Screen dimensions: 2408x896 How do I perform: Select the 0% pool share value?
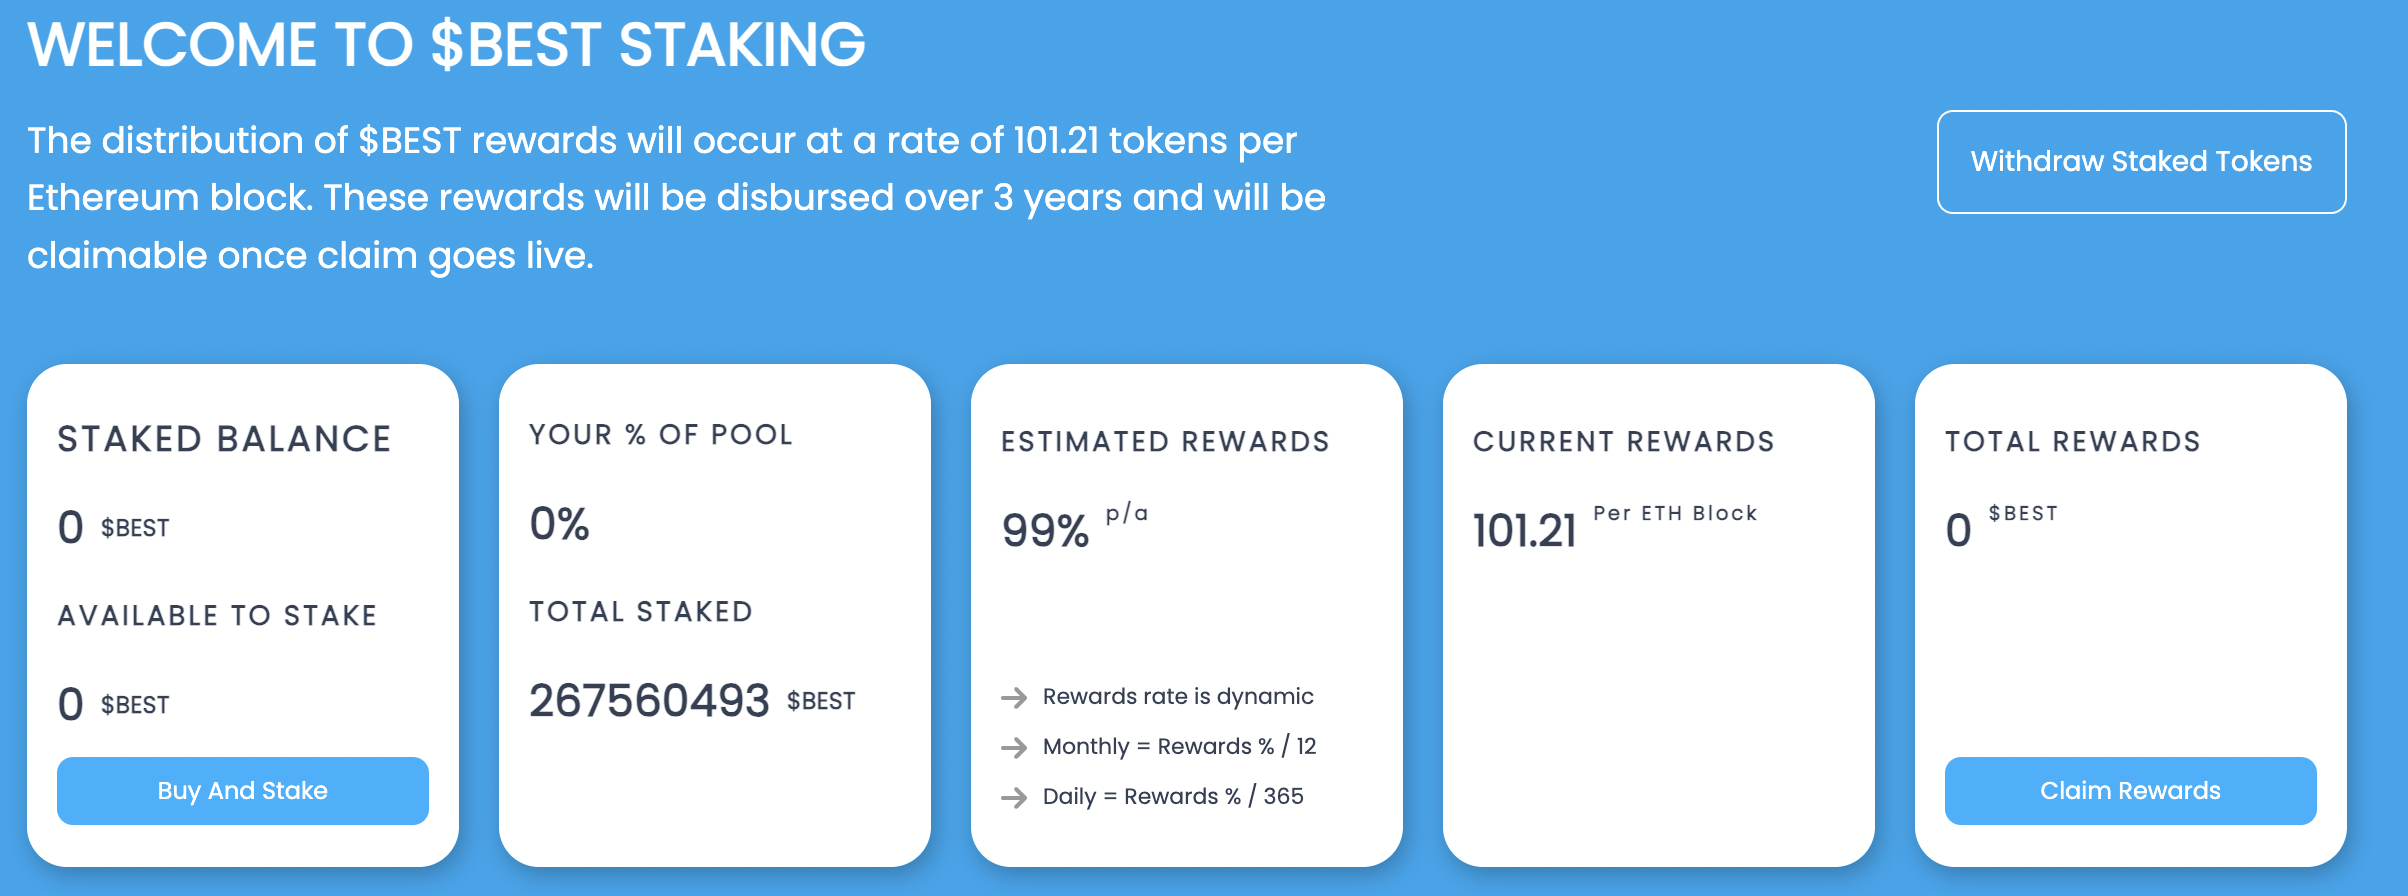pyautogui.click(x=559, y=524)
